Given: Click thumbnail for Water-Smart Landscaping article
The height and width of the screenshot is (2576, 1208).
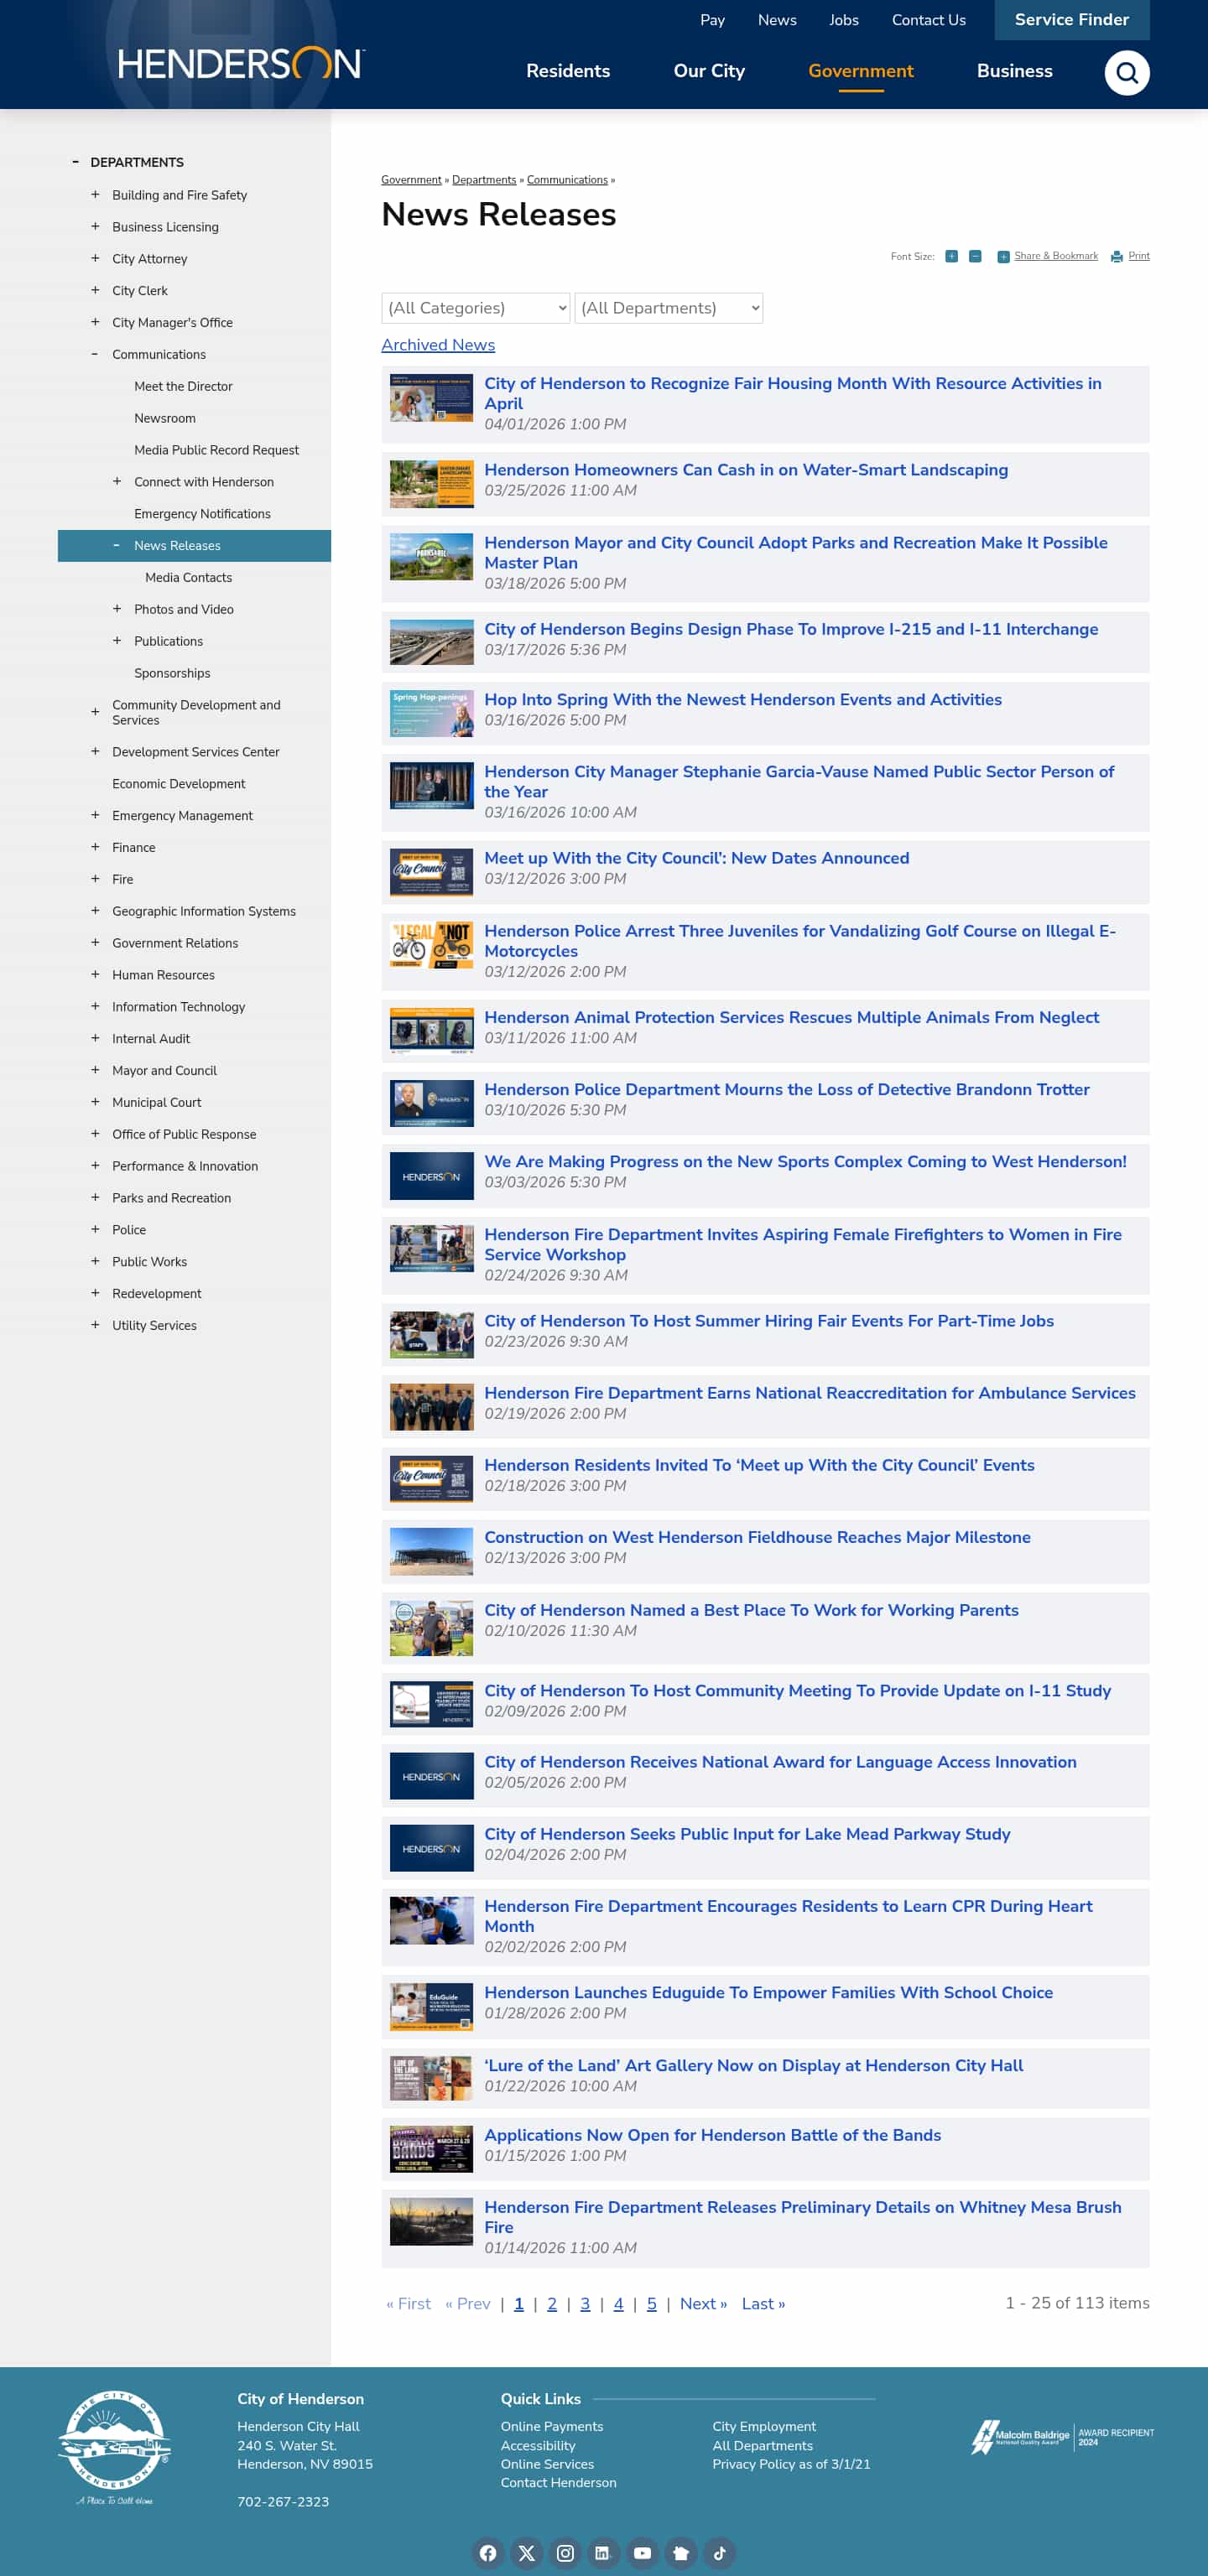Looking at the screenshot, I should click(x=431, y=484).
